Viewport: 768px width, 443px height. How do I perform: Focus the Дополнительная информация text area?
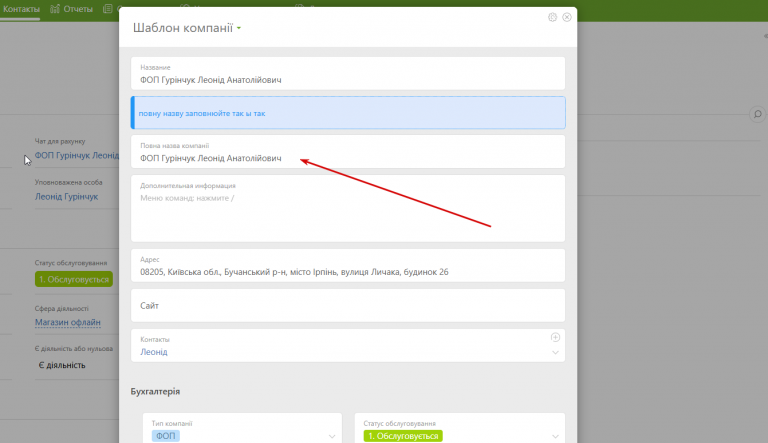348,208
